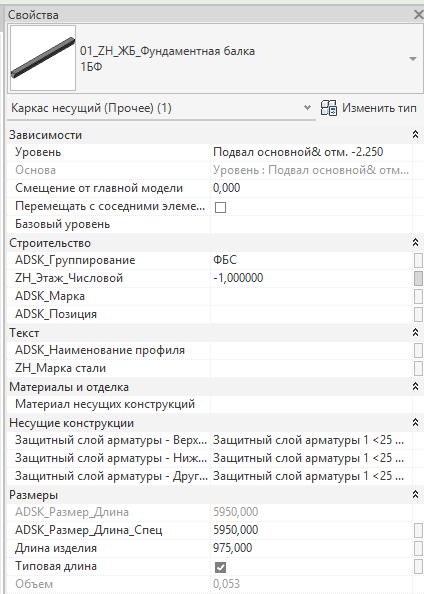The height and width of the screenshot is (594, 424).
Task: Open the Каркас несущий (Прочее) filter dropdown
Action: pos(308,108)
